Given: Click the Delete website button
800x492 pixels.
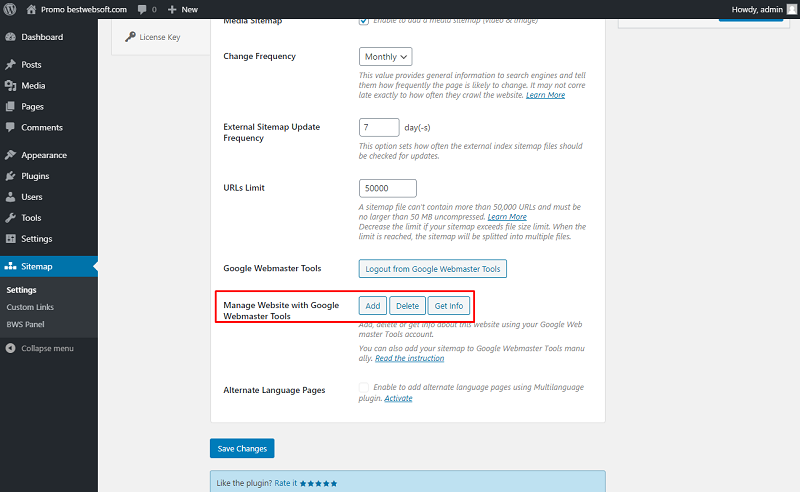Looking at the screenshot, I should coord(408,306).
